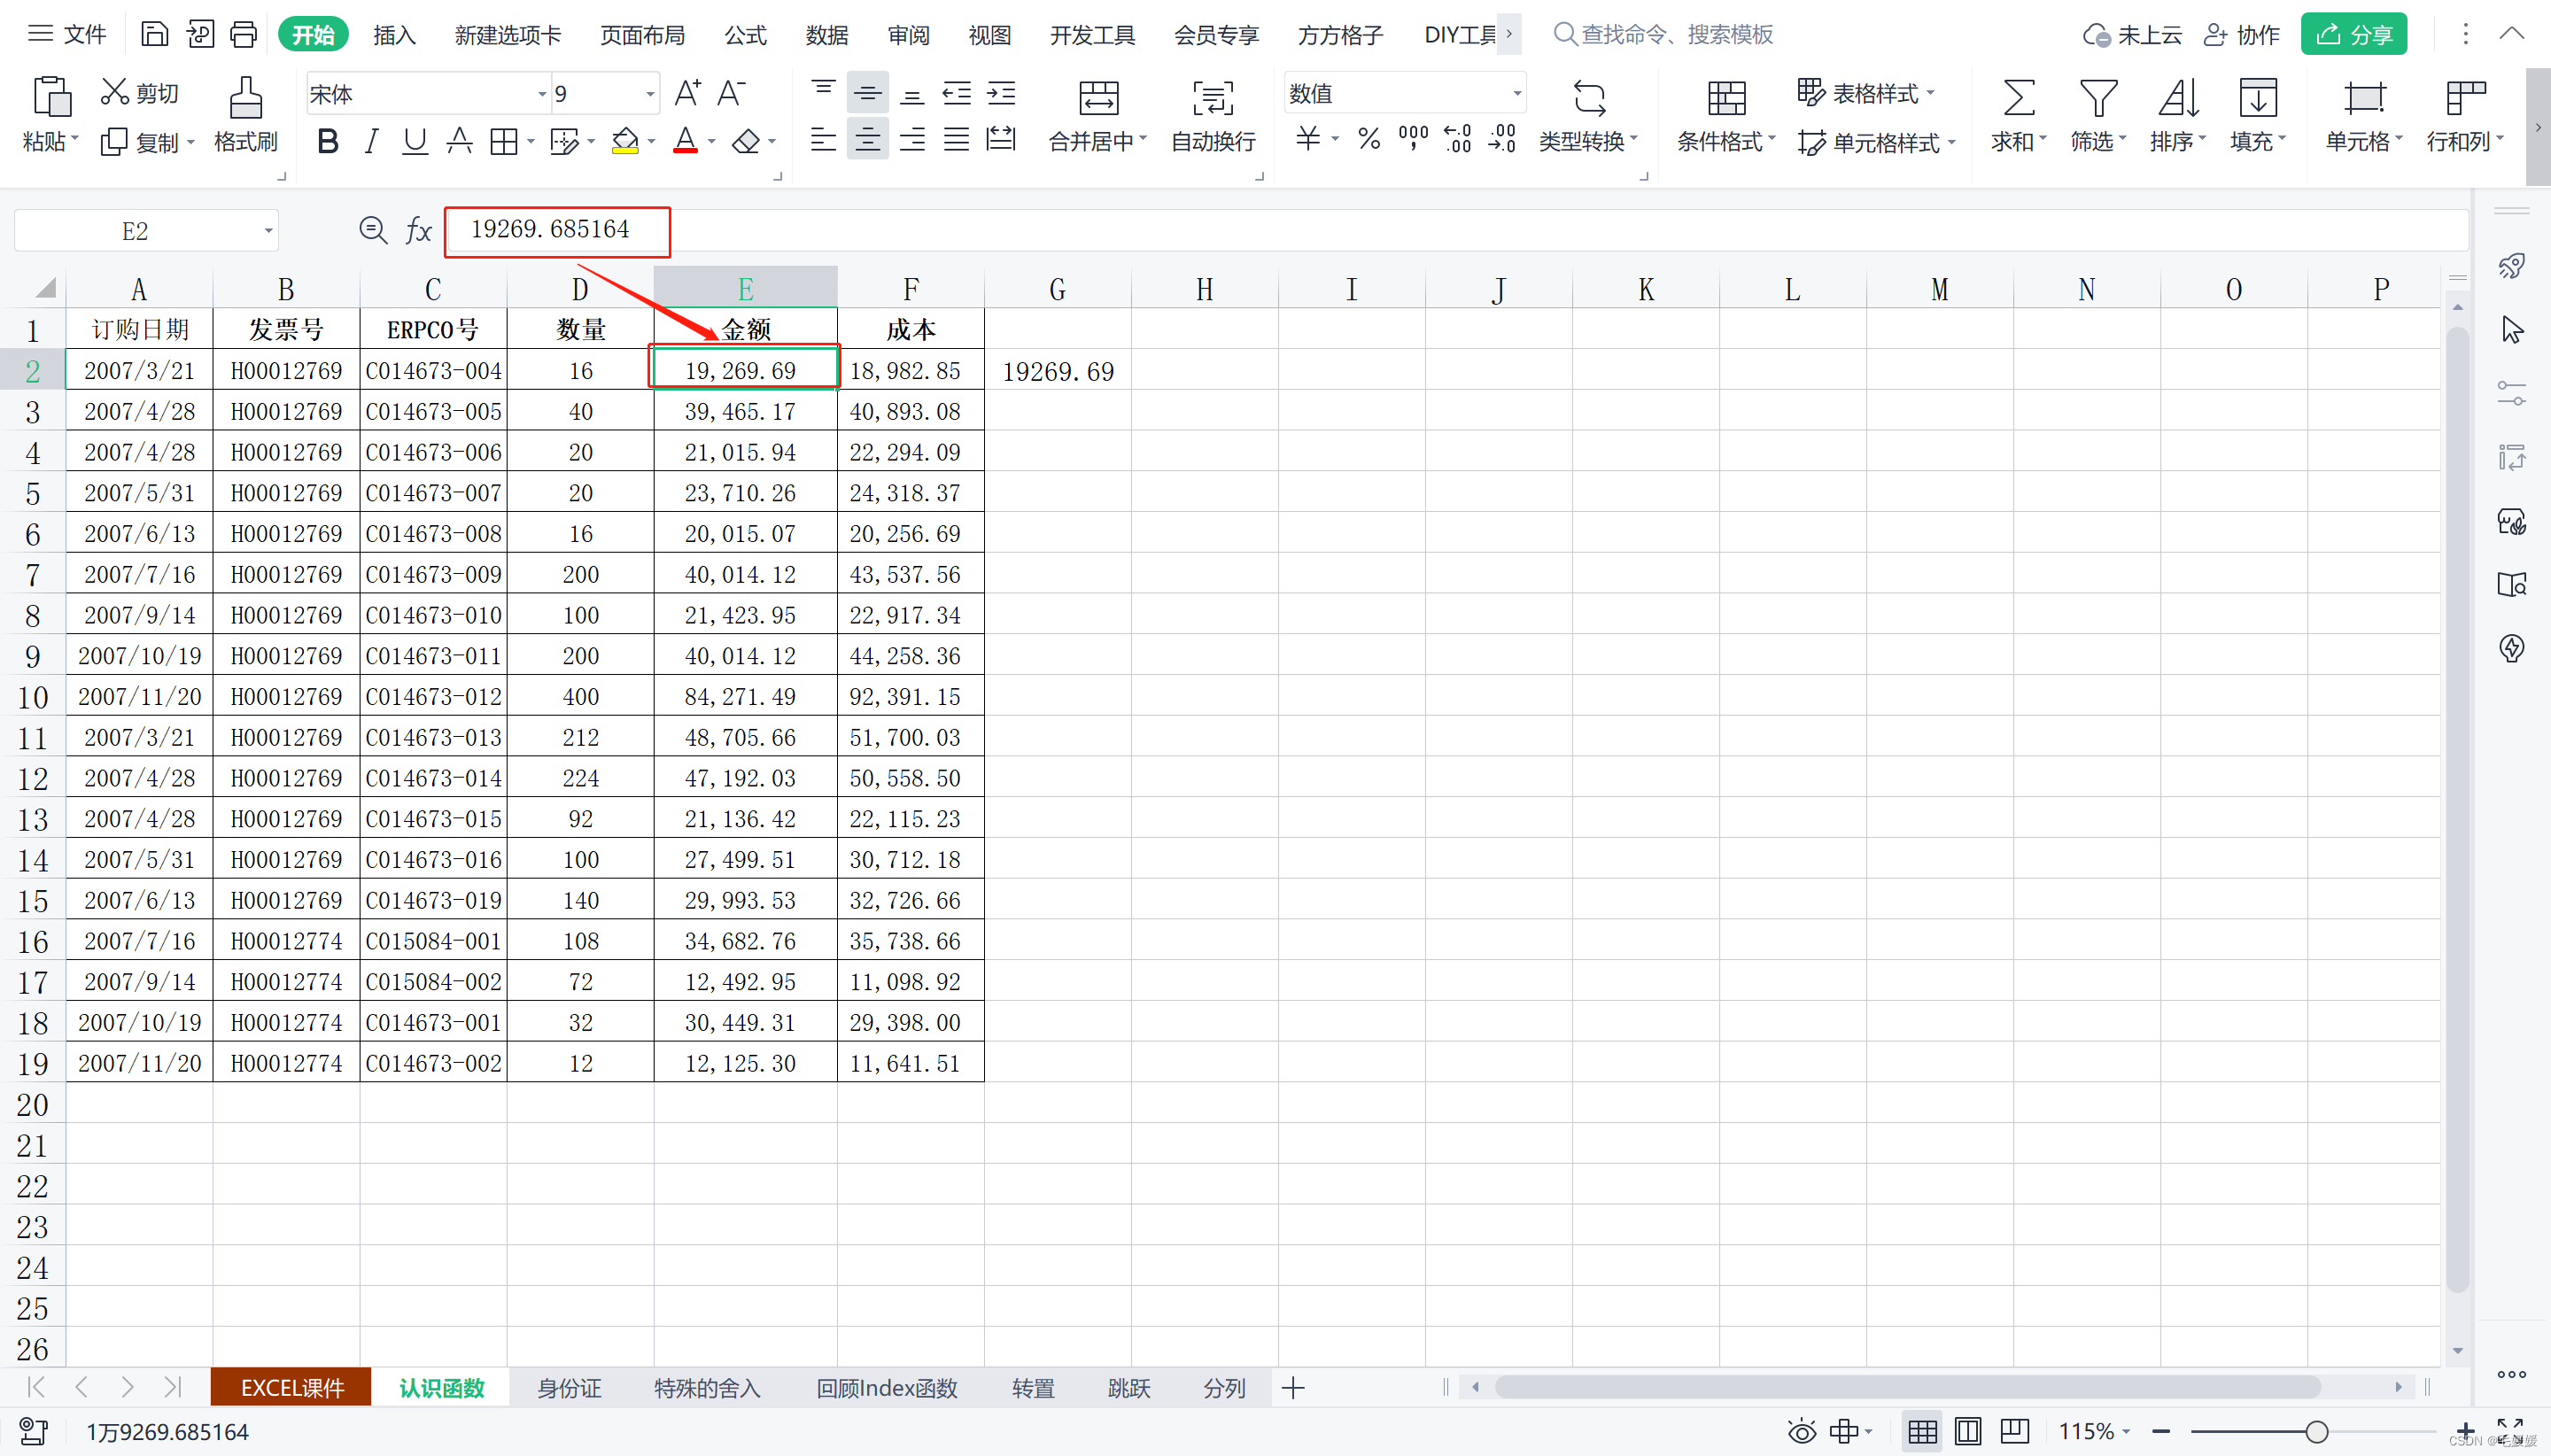Open the font name dropdown
The height and width of the screenshot is (1456, 2551).
543,94
